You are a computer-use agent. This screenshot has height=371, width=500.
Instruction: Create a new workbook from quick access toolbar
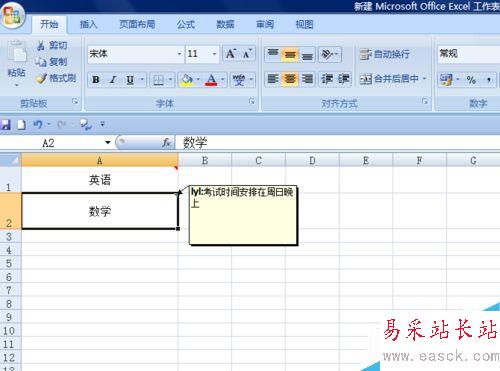point(21,125)
